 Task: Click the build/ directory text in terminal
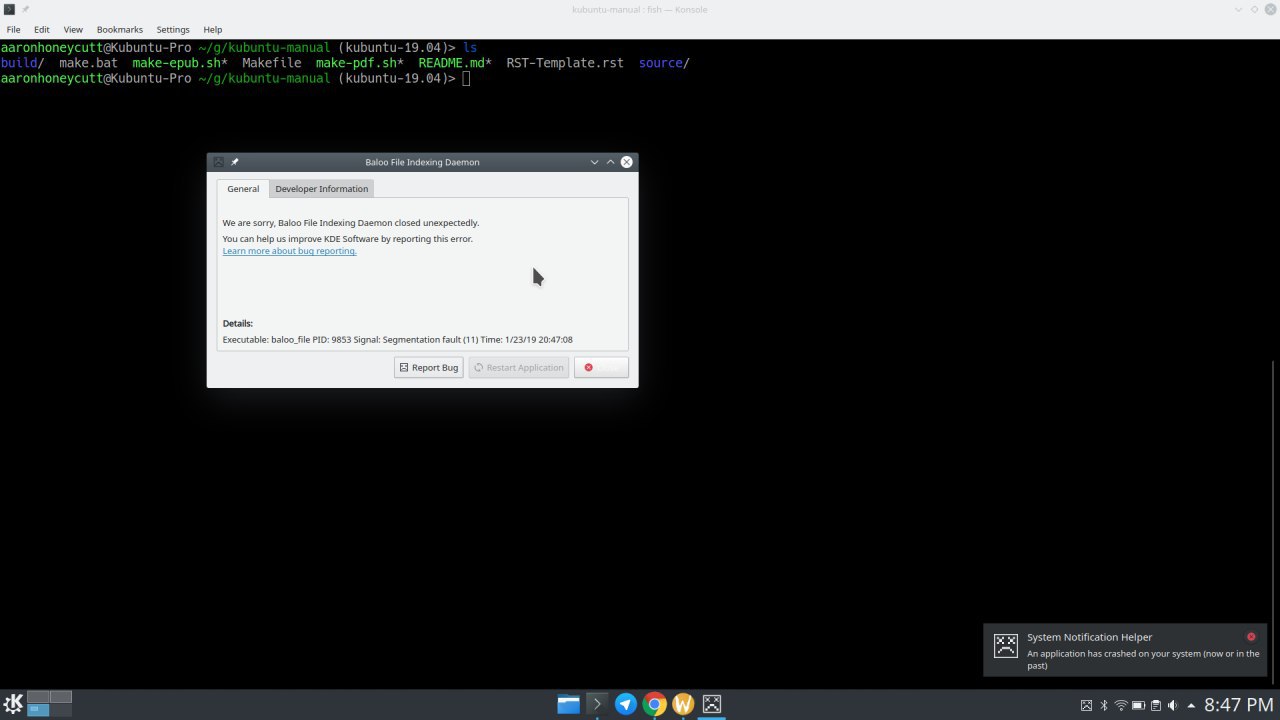click(22, 63)
